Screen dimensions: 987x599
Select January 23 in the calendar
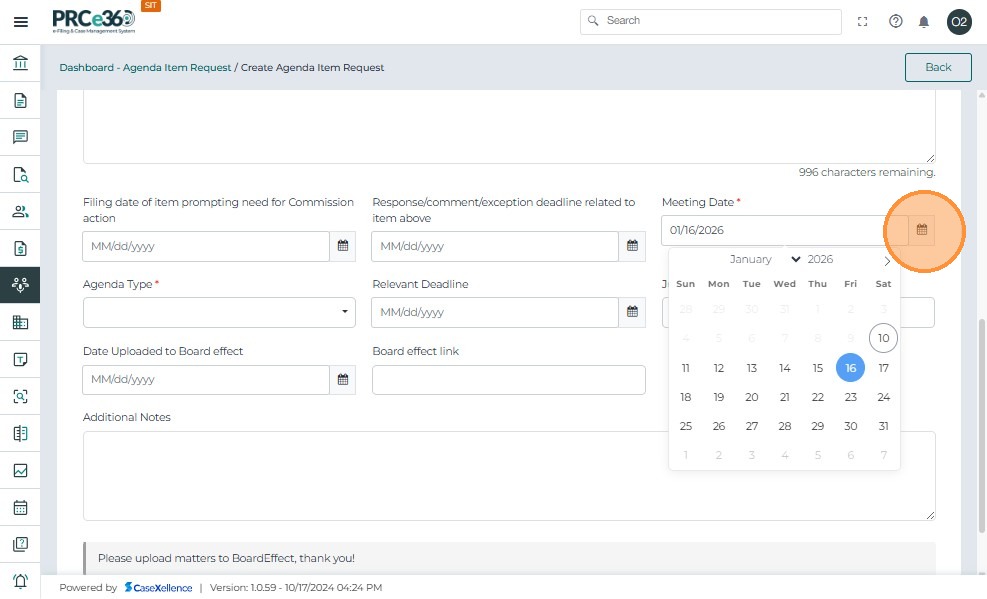click(850, 397)
